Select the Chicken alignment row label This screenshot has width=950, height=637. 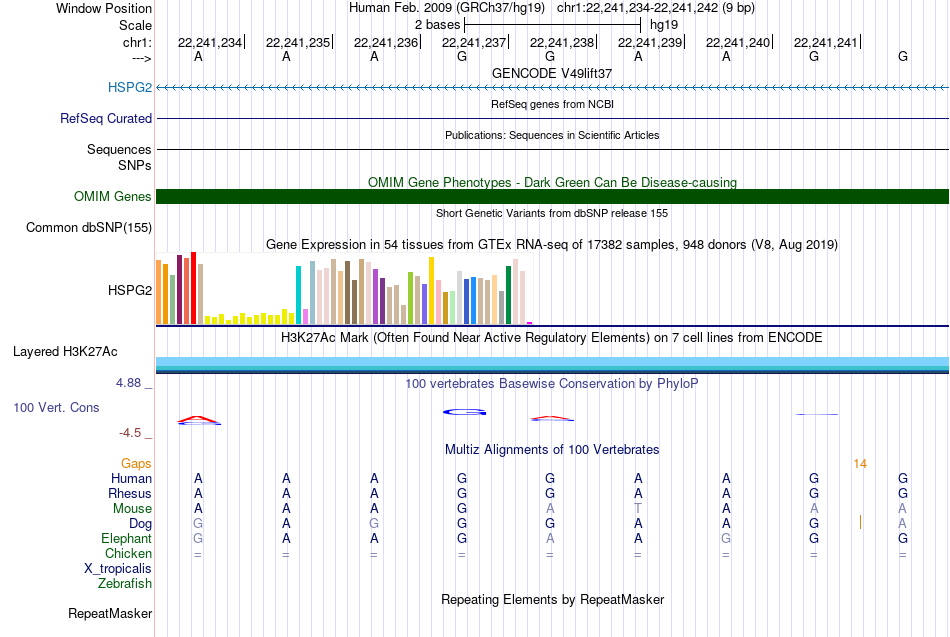tap(128, 553)
